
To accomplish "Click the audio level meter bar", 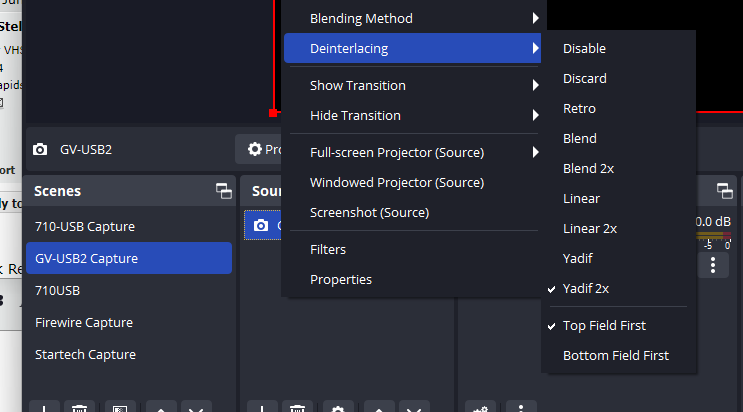I will 714,235.
